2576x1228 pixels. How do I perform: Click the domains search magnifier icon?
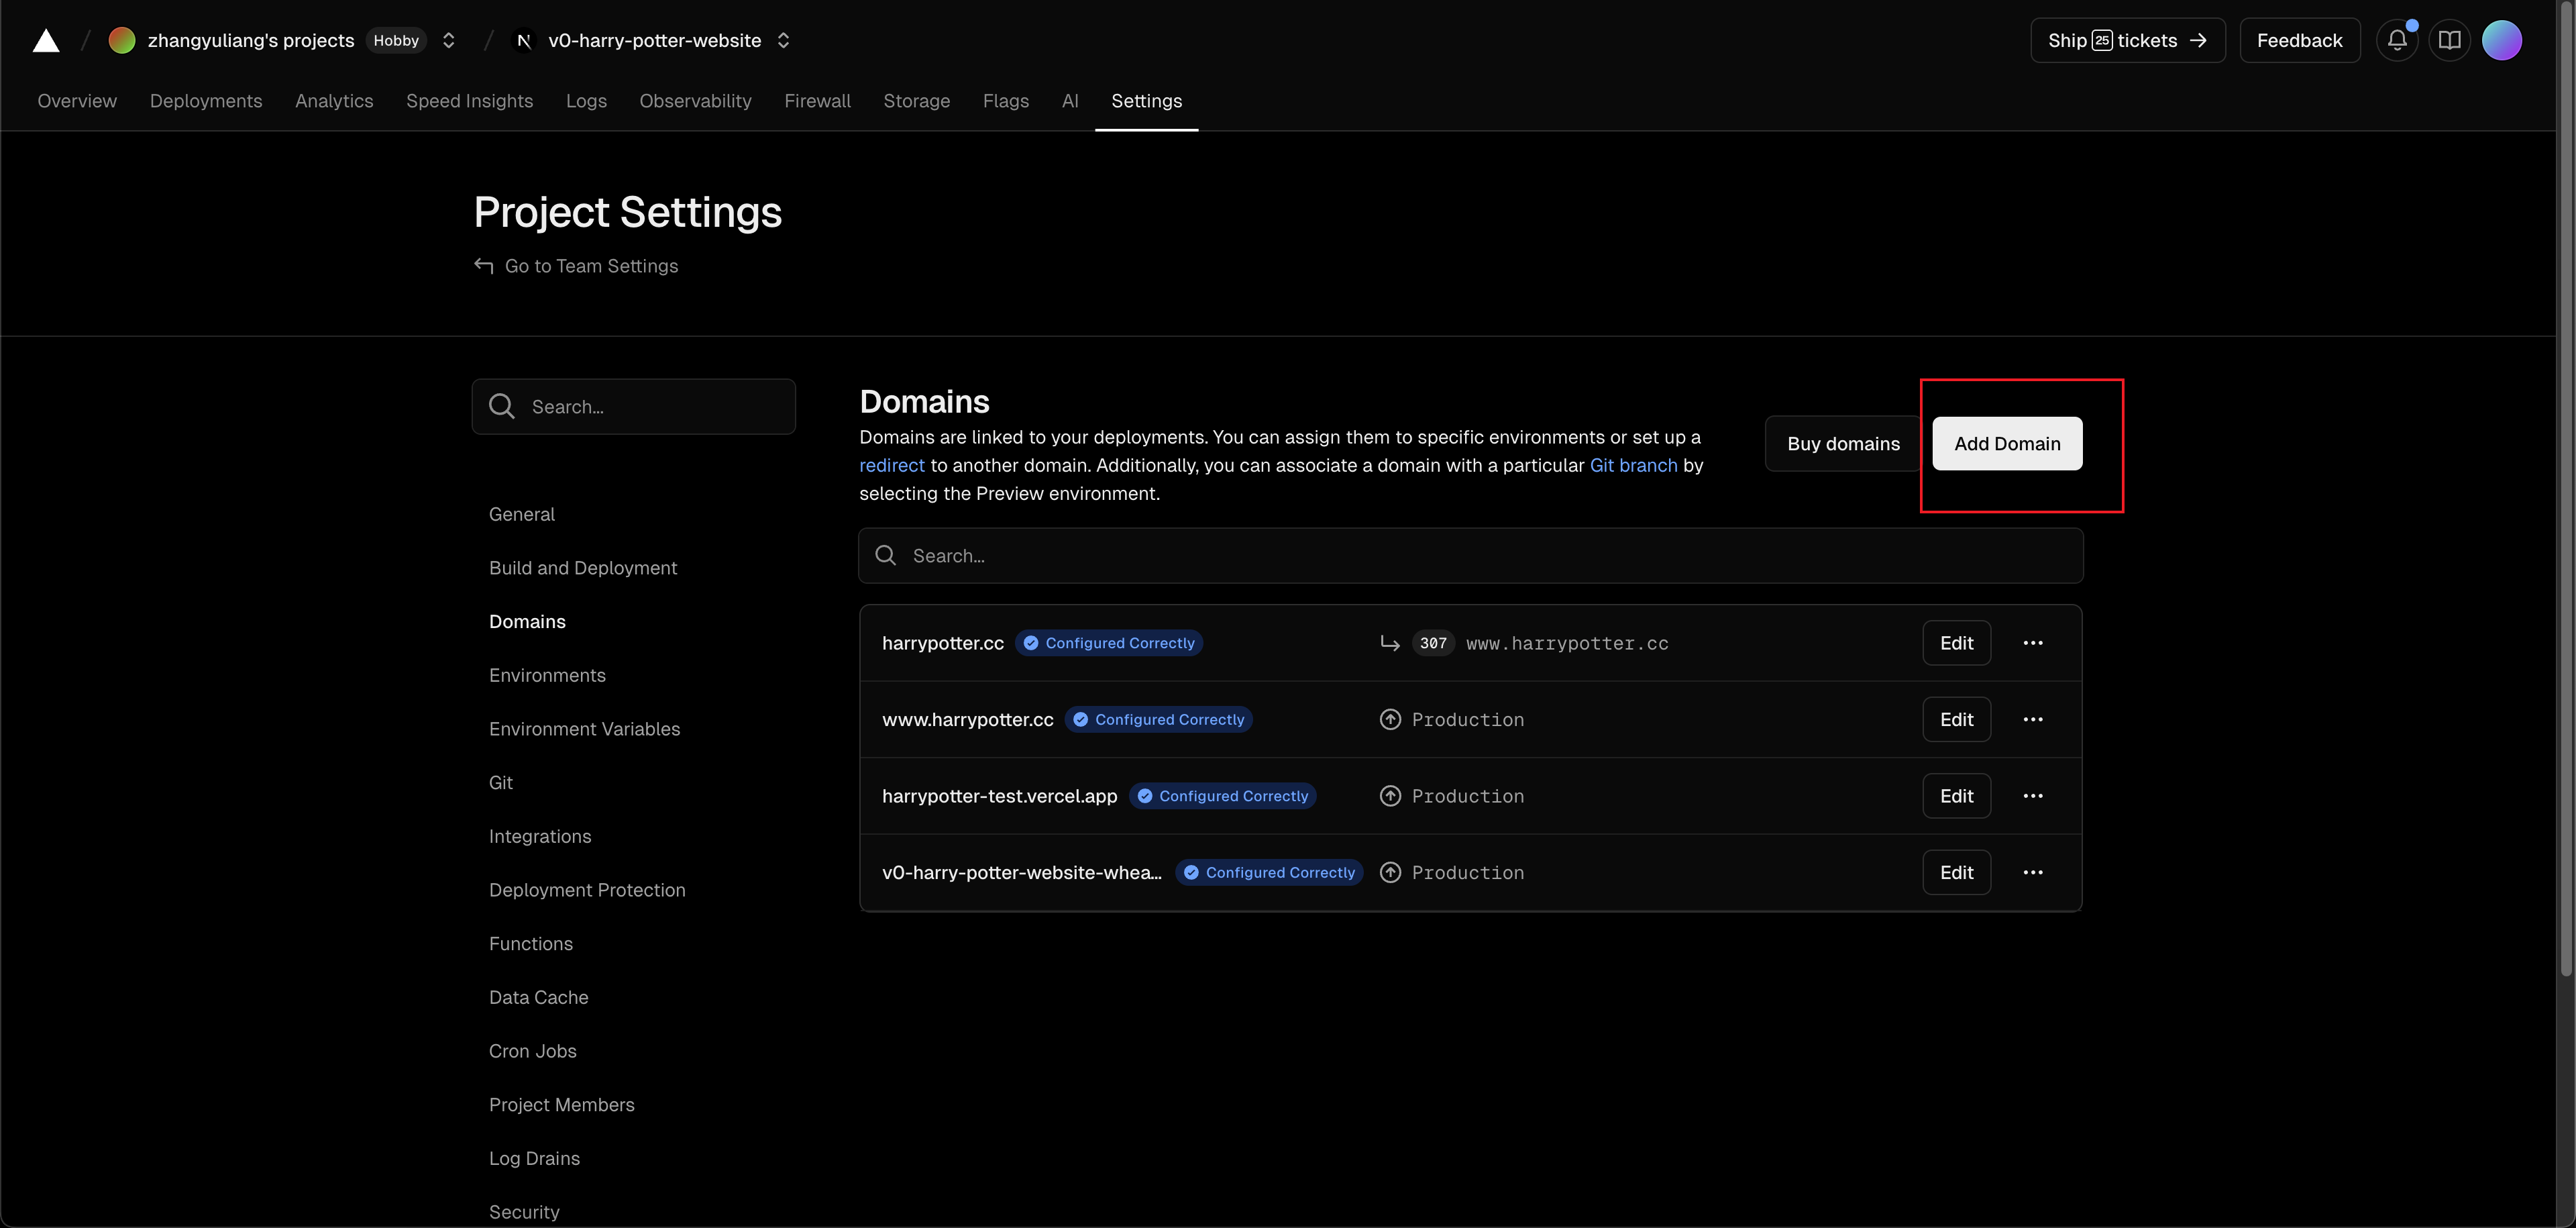click(x=886, y=555)
